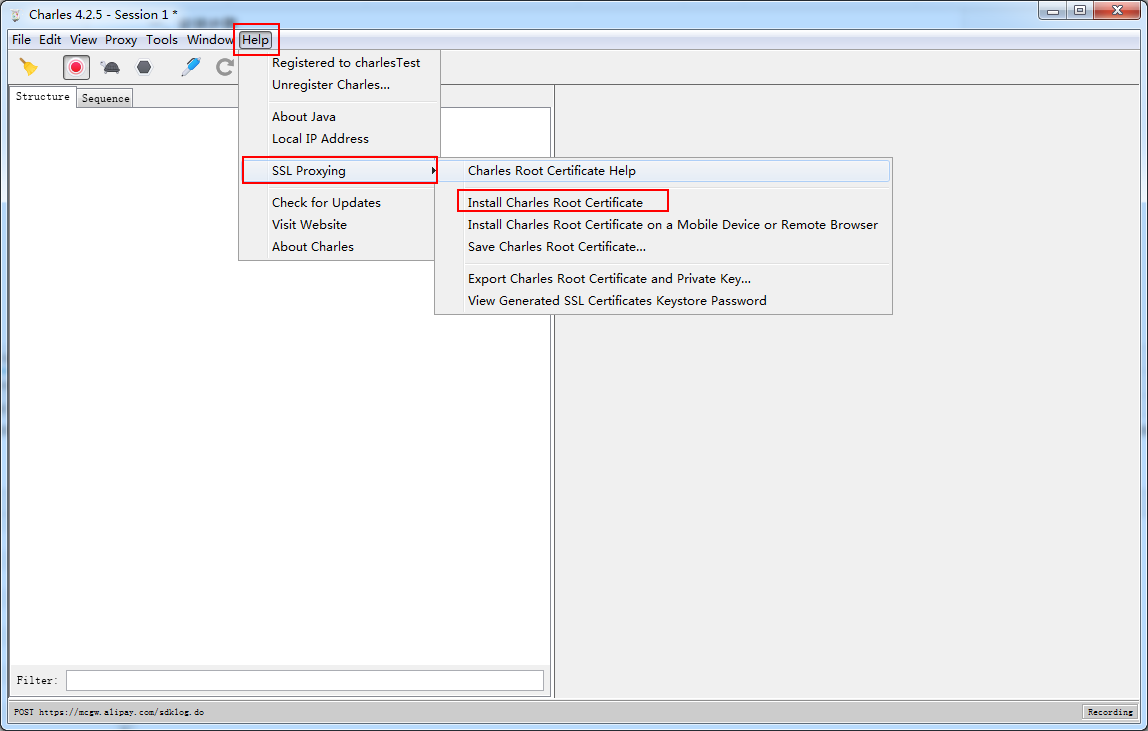This screenshot has width=1148, height=731.
Task: Open the Proxy menu
Action: (x=121, y=40)
